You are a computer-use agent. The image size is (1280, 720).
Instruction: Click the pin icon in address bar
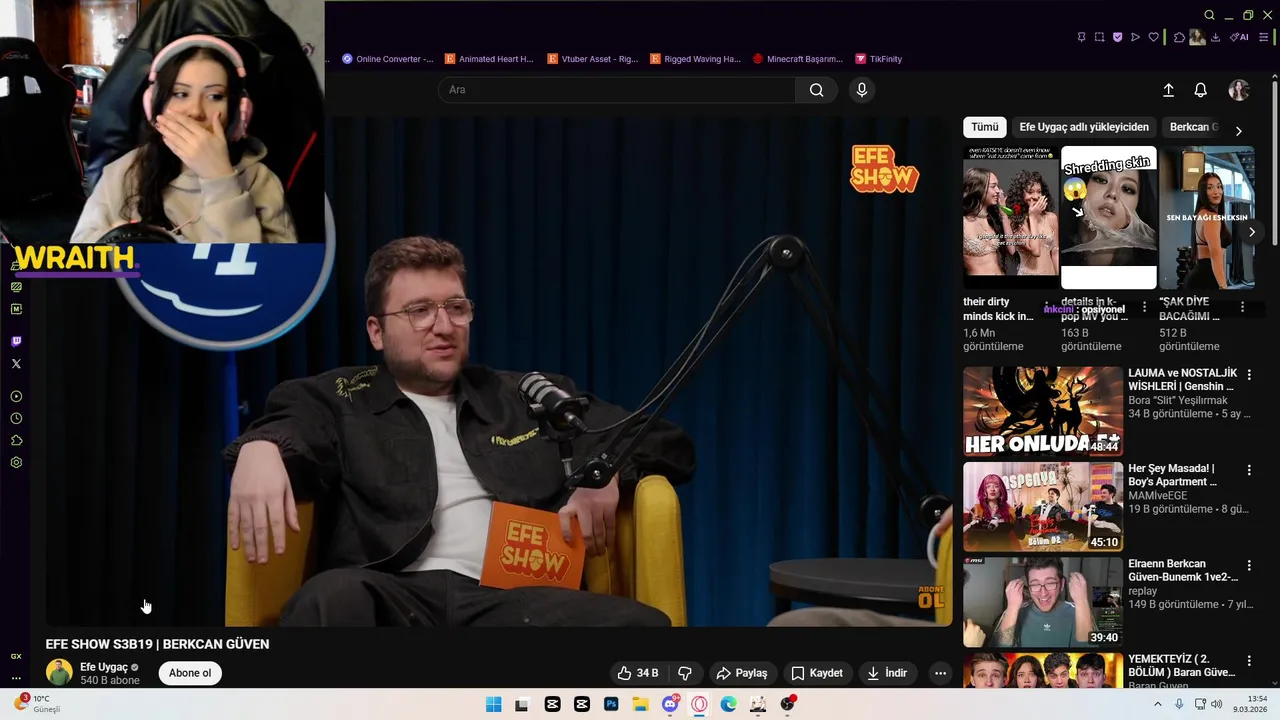click(x=1081, y=37)
